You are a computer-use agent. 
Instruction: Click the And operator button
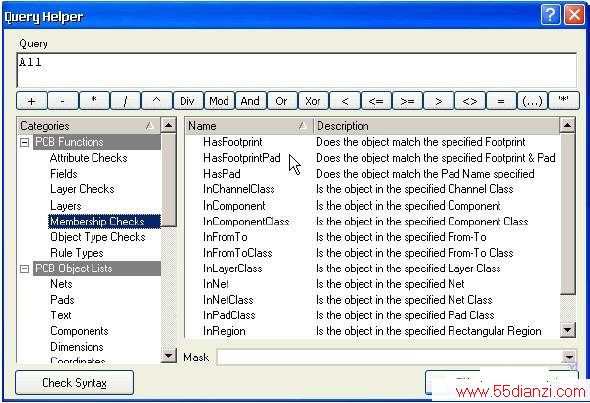[x=250, y=101]
